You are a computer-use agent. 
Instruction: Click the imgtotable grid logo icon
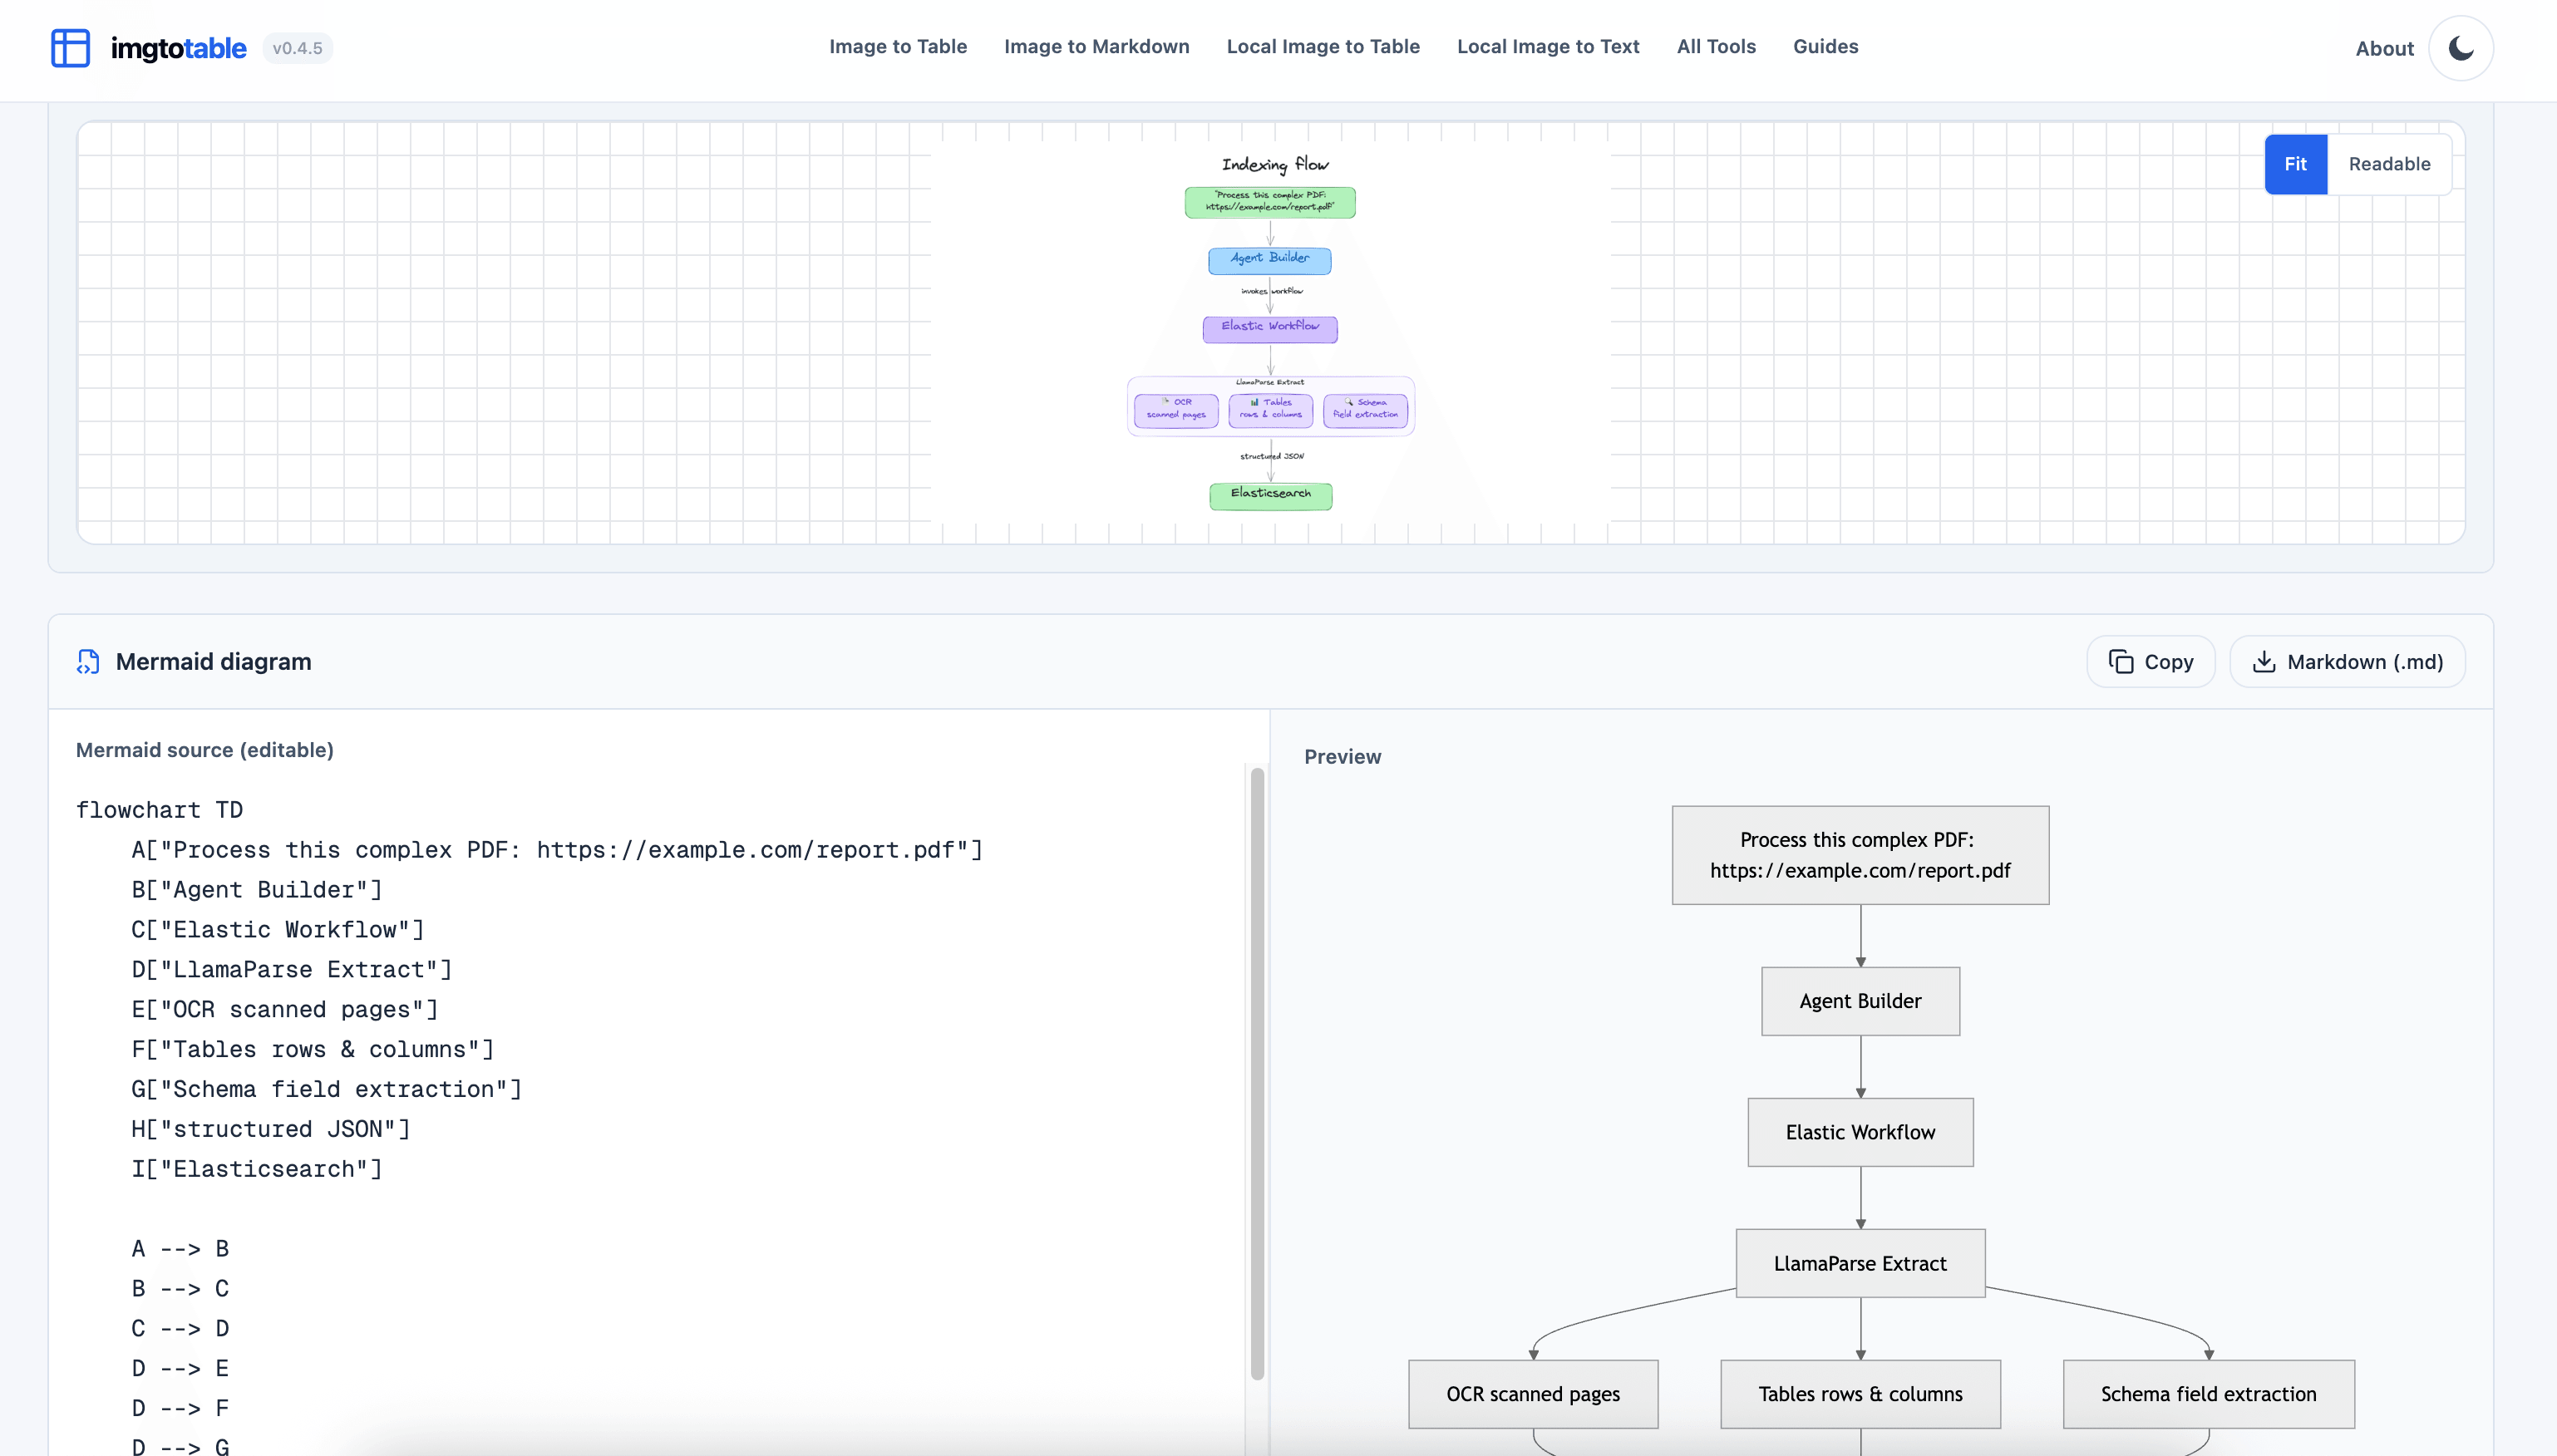click(70, 48)
